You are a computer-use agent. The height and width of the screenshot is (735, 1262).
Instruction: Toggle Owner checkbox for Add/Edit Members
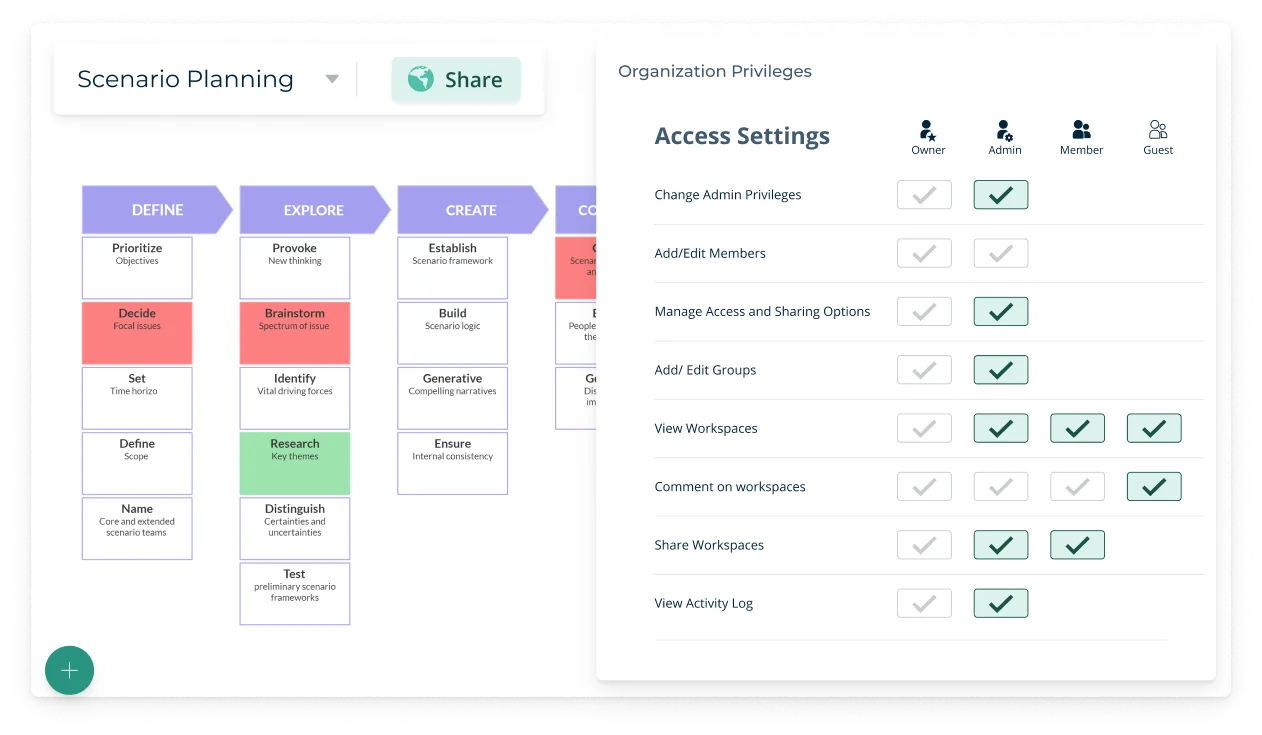point(924,253)
